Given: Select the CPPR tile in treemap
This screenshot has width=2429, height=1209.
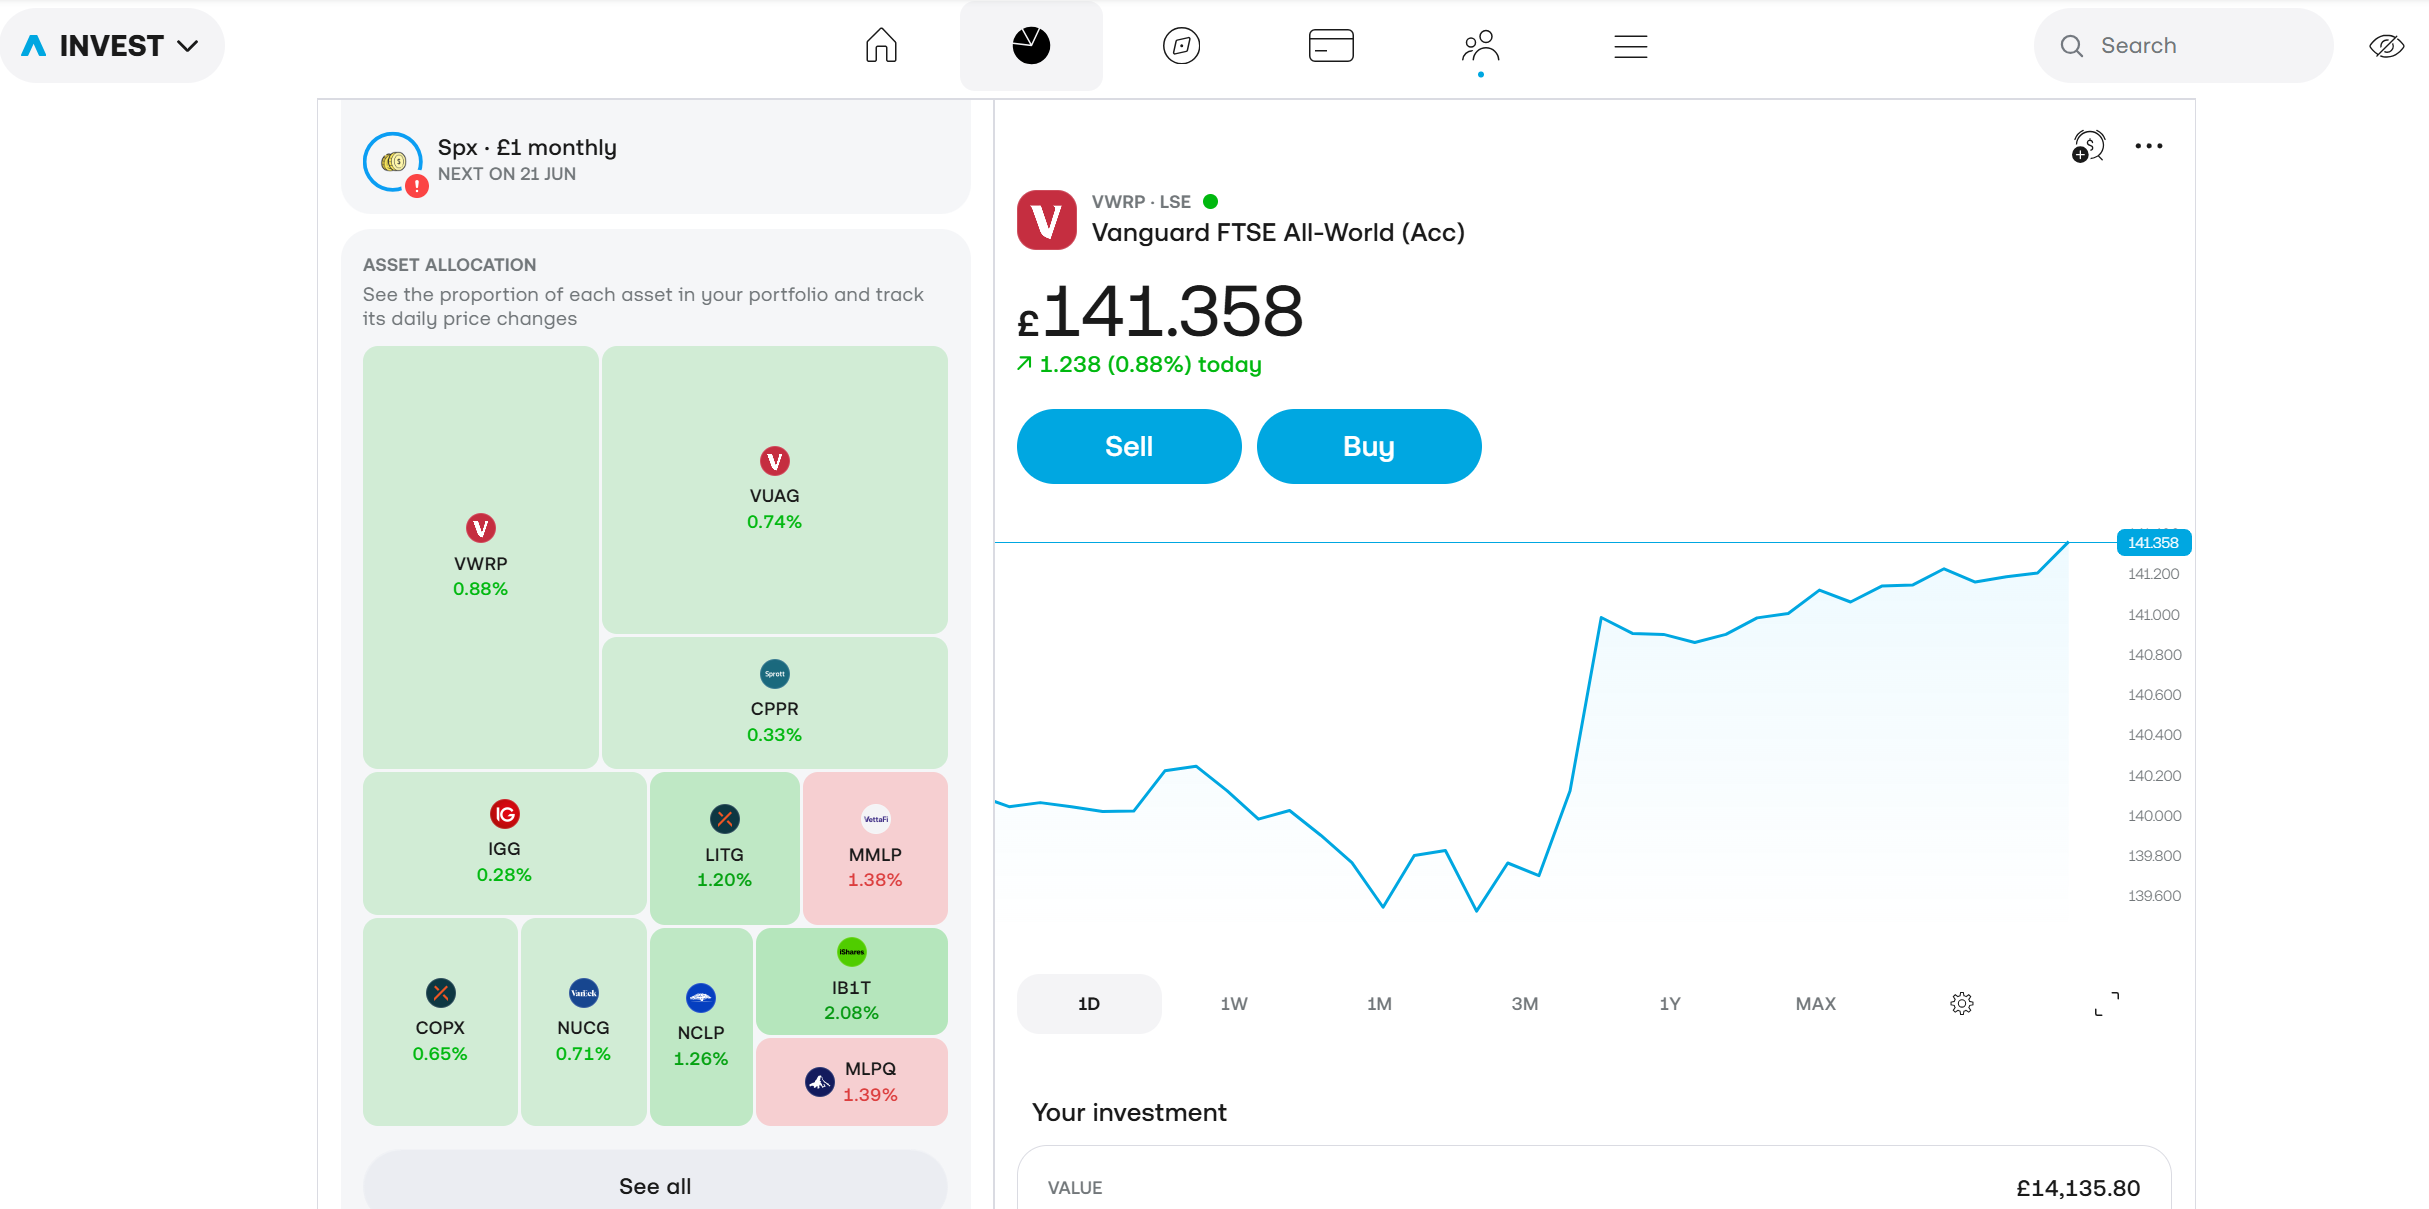Looking at the screenshot, I should [774, 702].
